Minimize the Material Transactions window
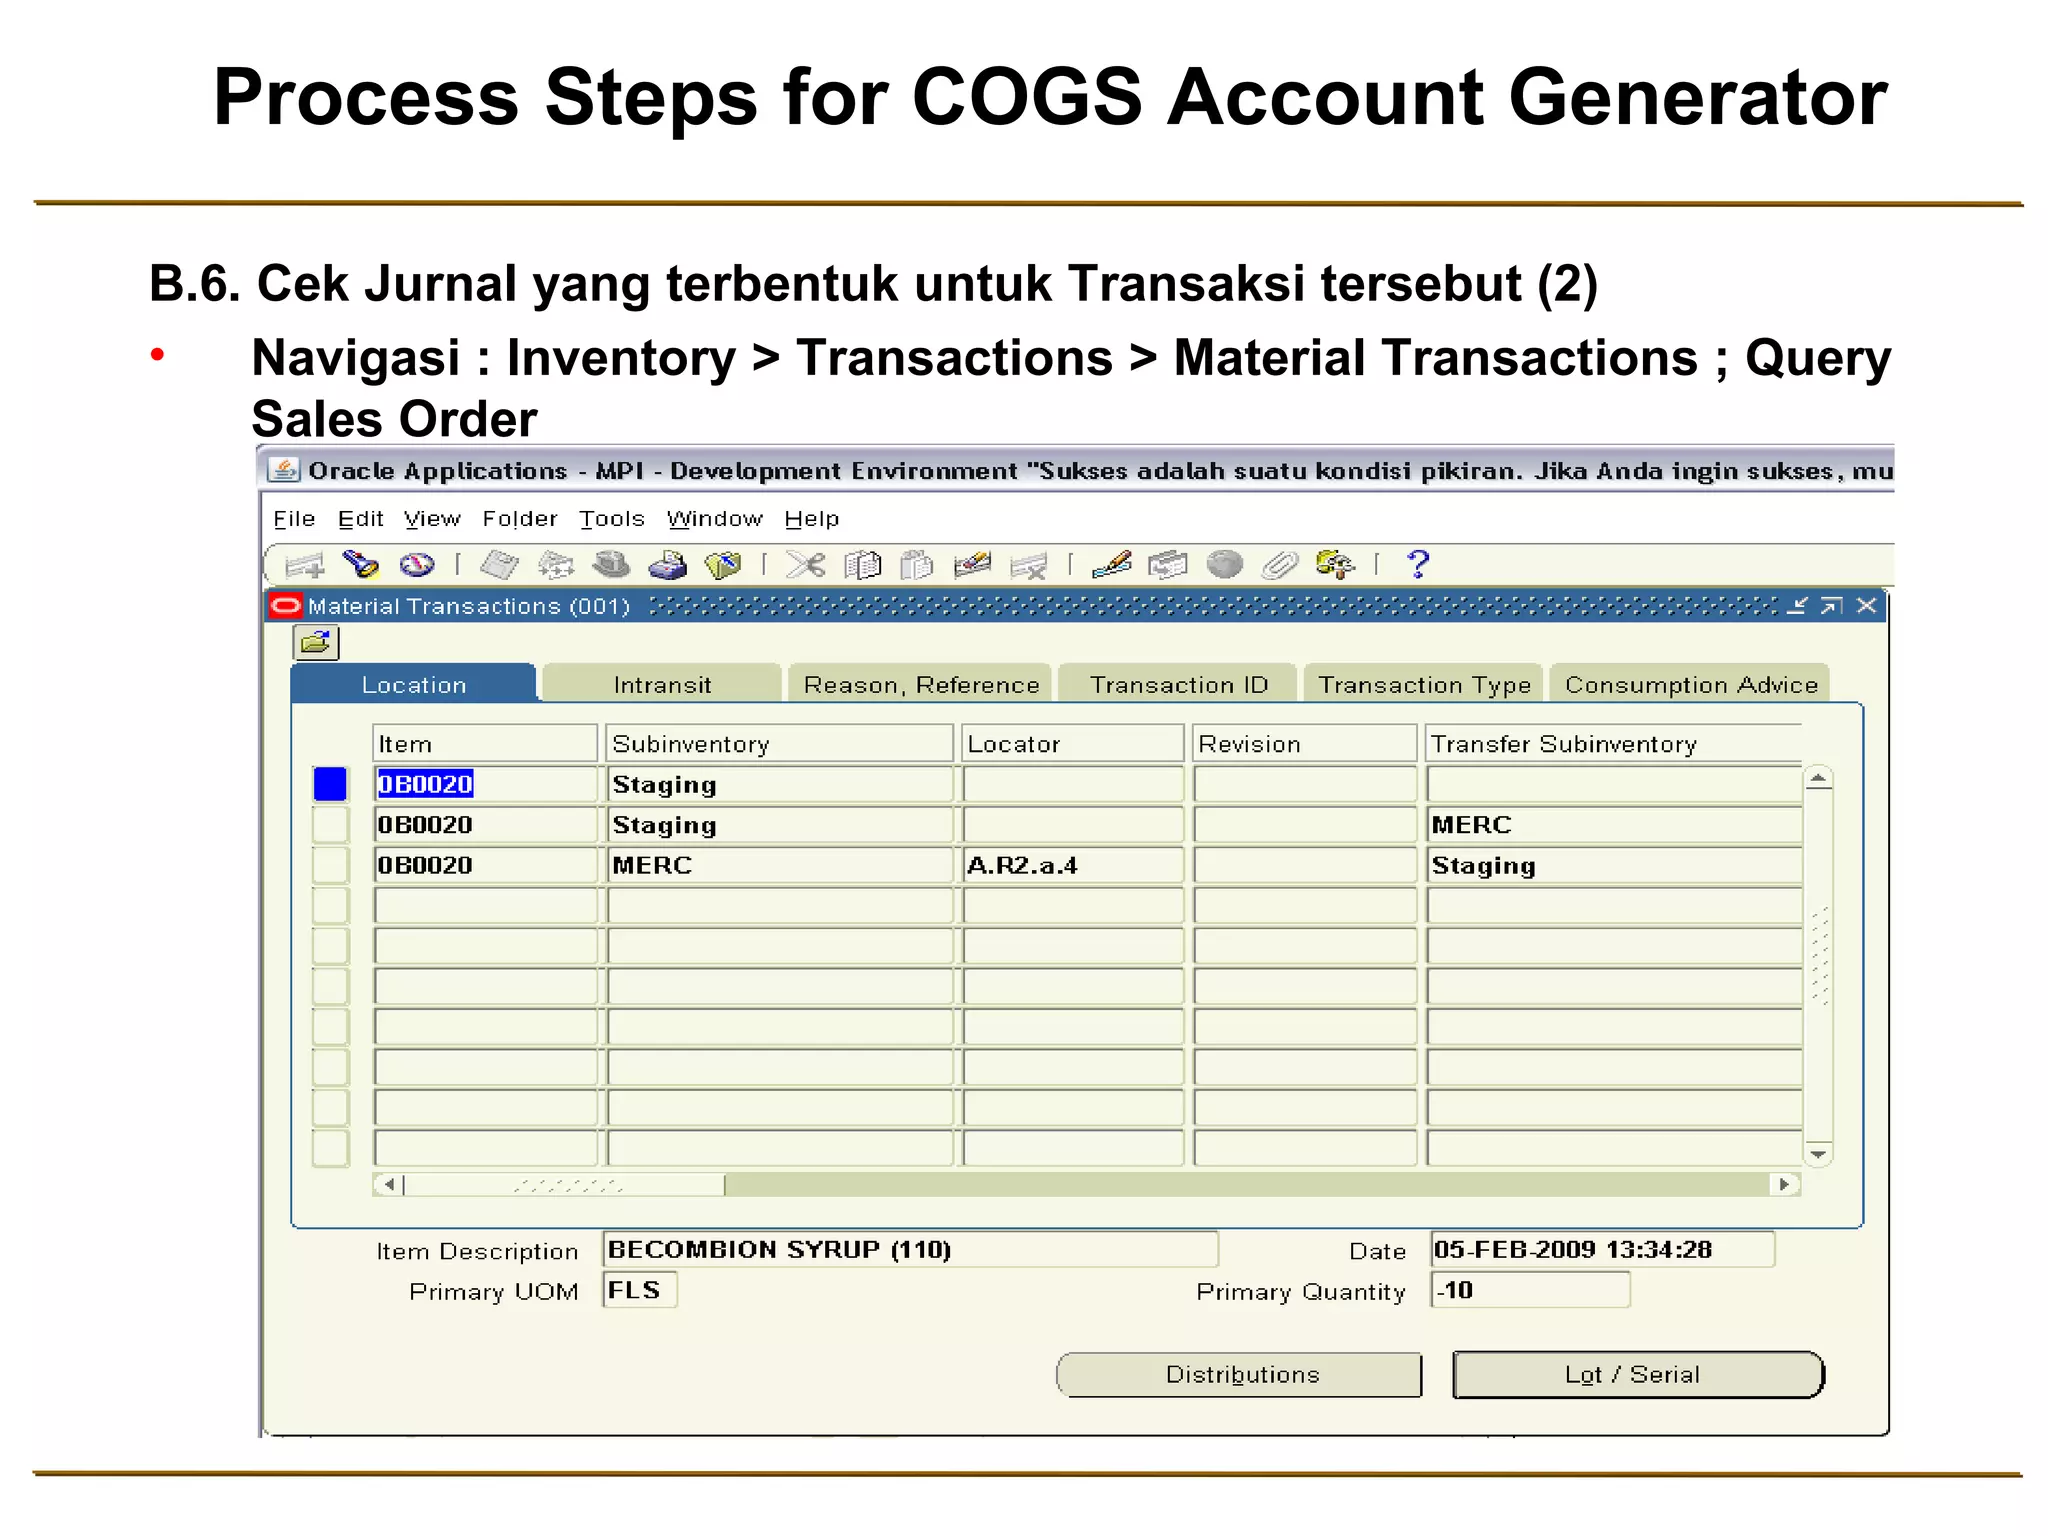2048x1536 pixels. [1797, 606]
